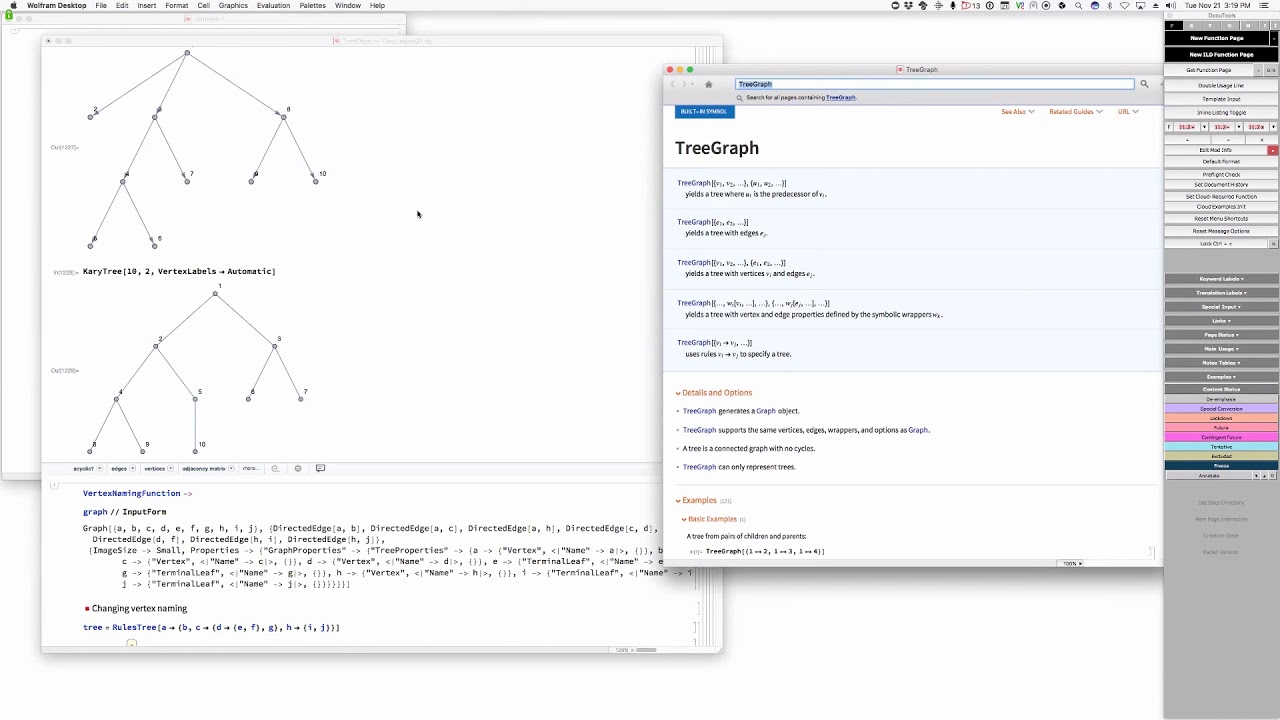Open the 'acyclic?' suggestion dropdown
The width and height of the screenshot is (1280, 720).
[100, 468]
